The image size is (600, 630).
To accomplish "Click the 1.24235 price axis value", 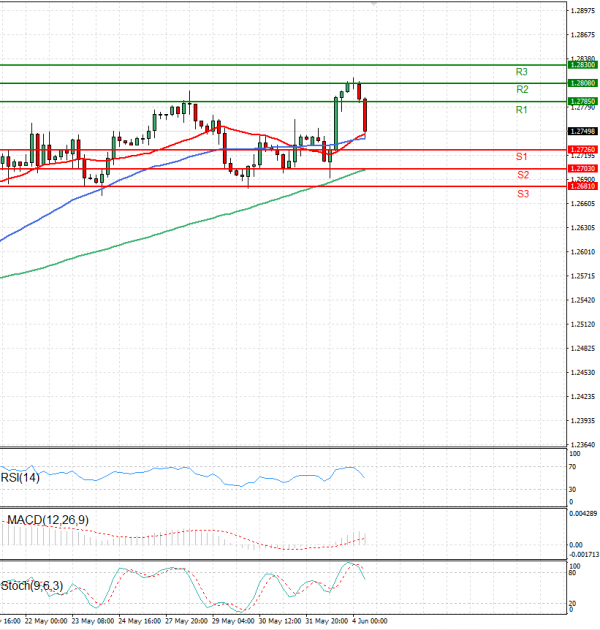I will point(583,397).
